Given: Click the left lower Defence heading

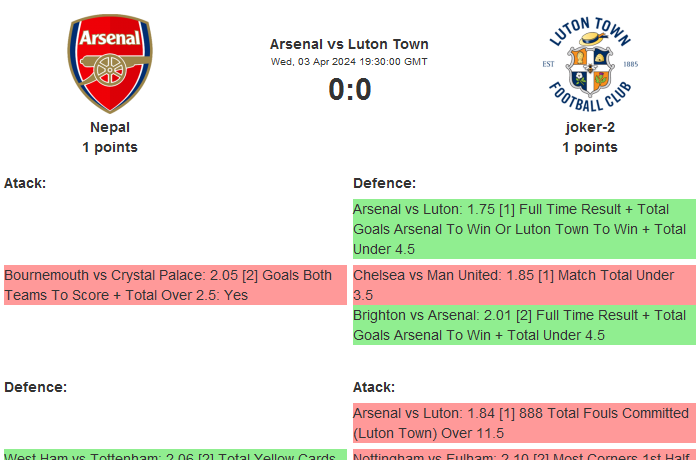Looking at the screenshot, I should click(35, 387).
